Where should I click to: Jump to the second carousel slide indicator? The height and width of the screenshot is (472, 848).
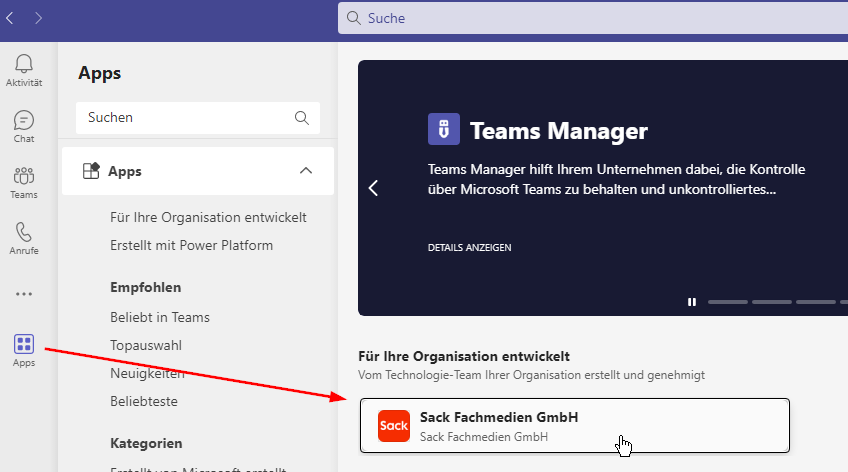tap(771, 302)
